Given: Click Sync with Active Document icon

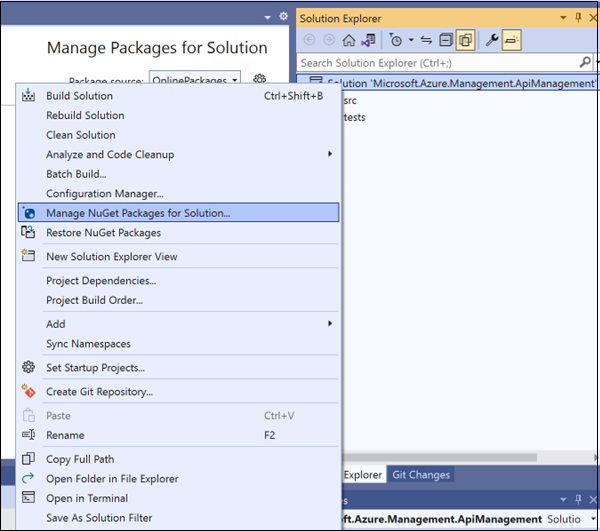Looking at the screenshot, I should click(426, 40).
